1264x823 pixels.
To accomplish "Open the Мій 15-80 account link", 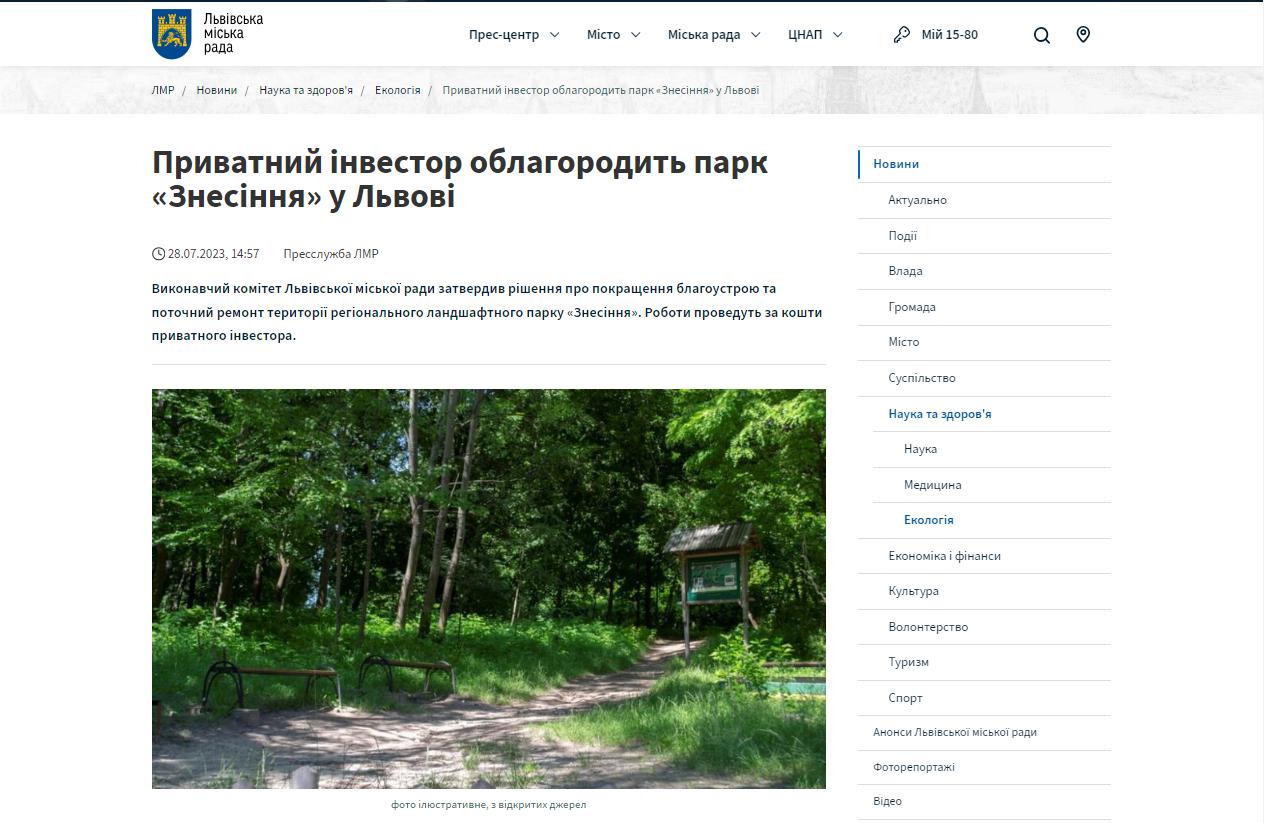I will coord(949,35).
